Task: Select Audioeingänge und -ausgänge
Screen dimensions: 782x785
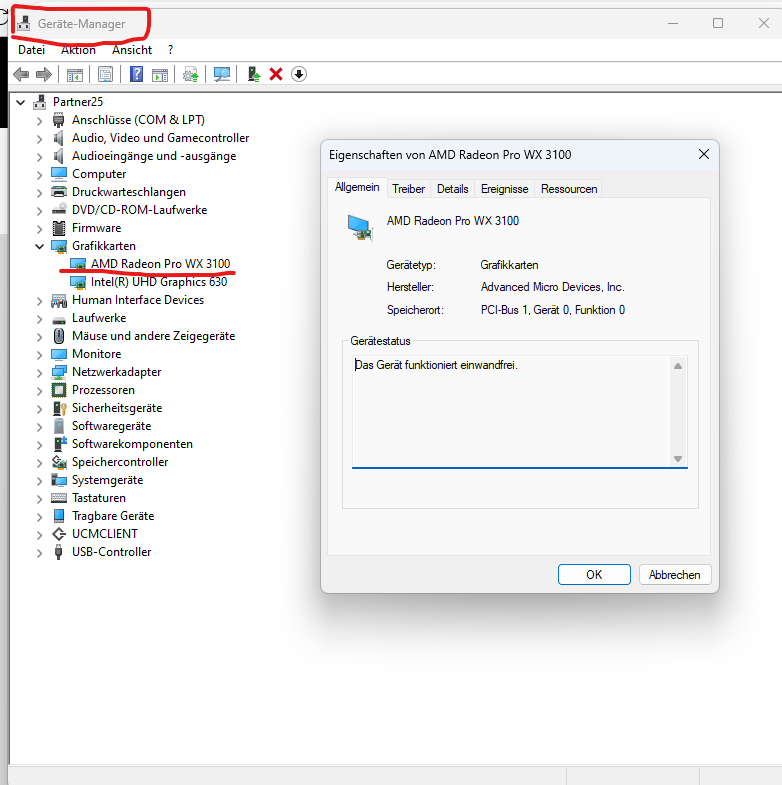Action: pos(154,156)
